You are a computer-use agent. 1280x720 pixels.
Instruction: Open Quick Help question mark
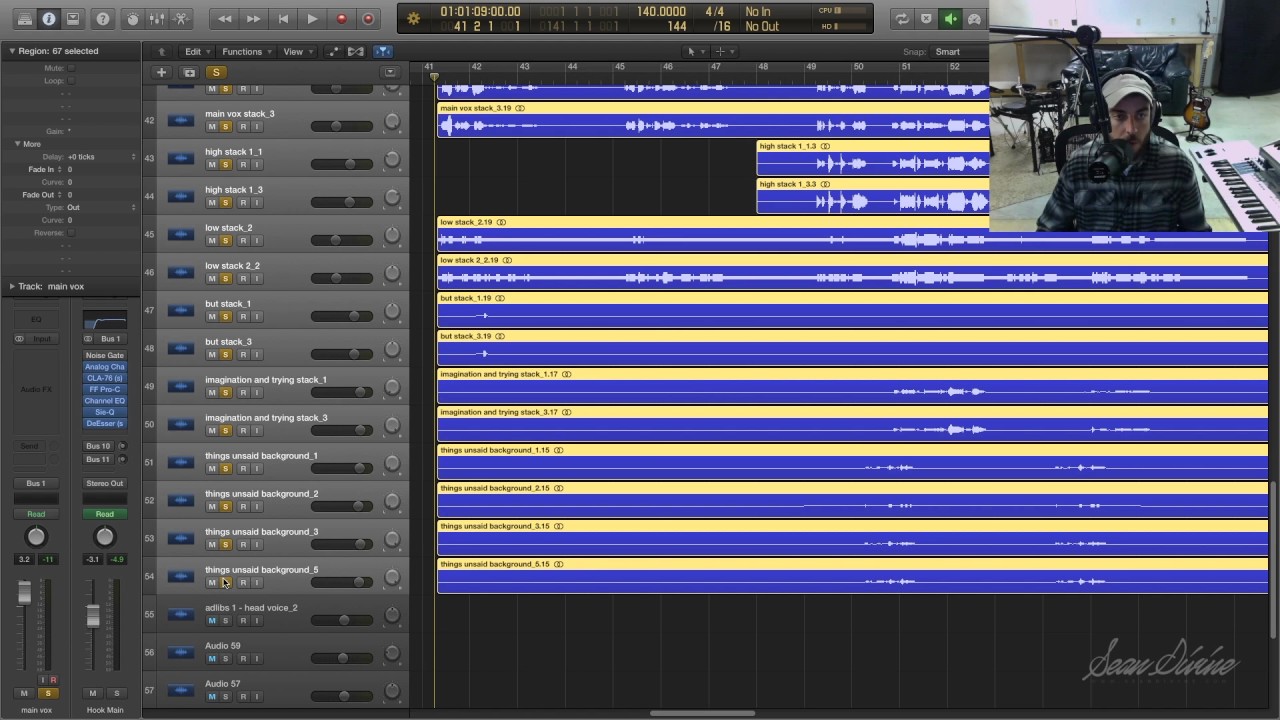103,19
